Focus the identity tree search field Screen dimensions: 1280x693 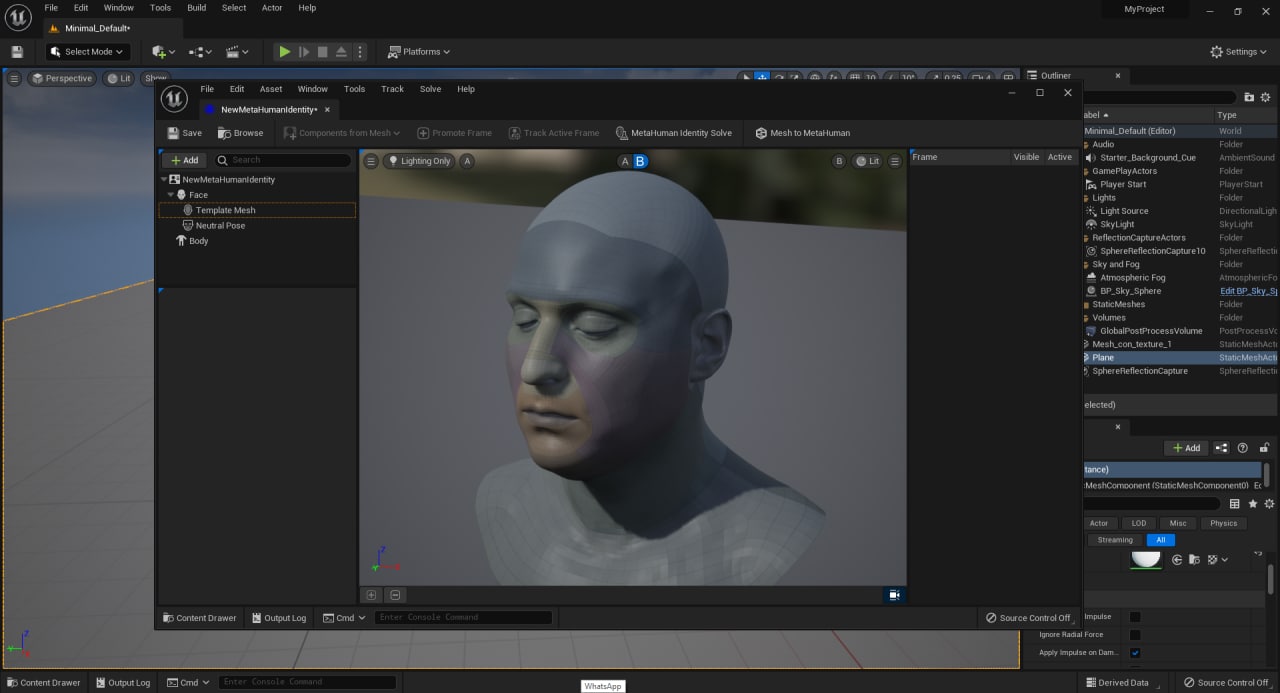pyautogui.click(x=283, y=160)
